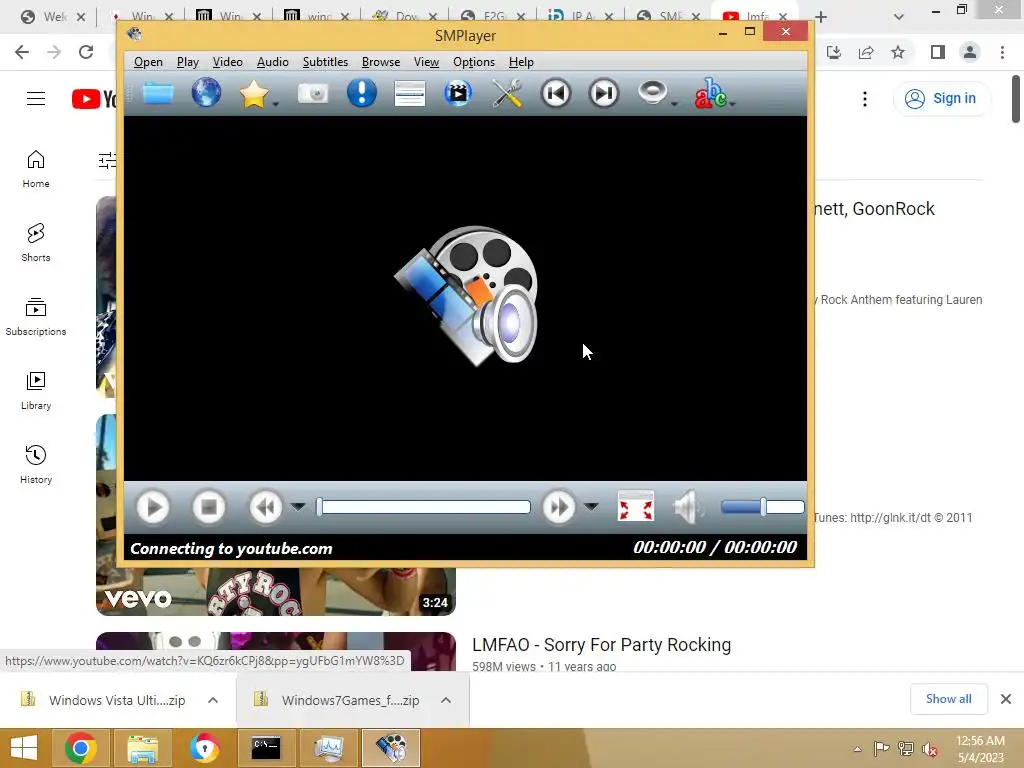Open the Play menu

pyautogui.click(x=187, y=62)
